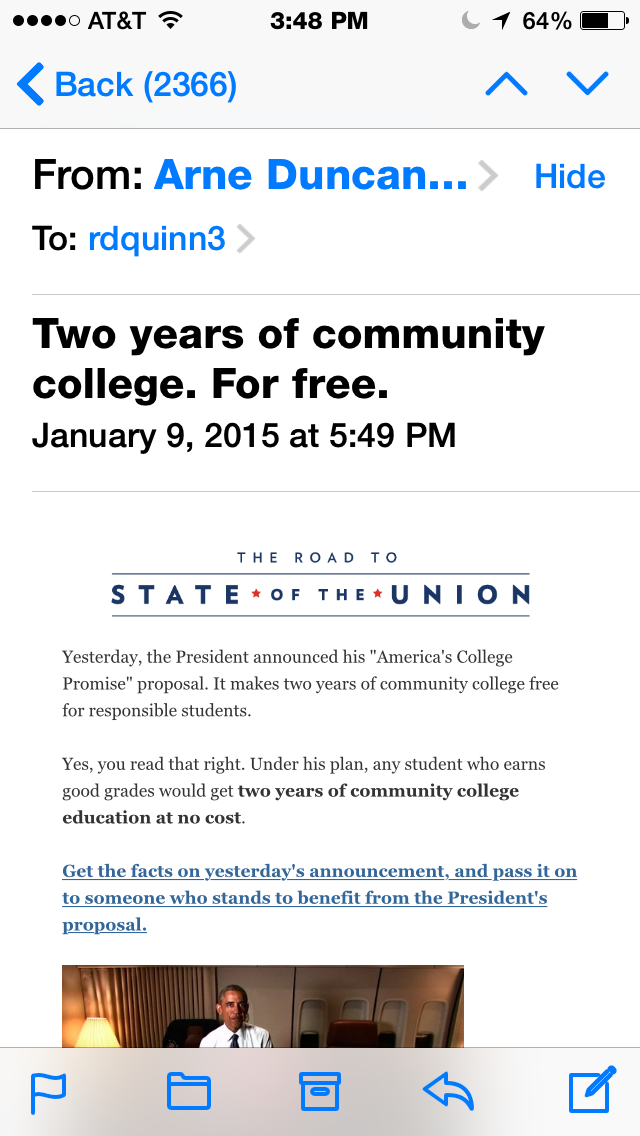The width and height of the screenshot is (640, 1136).
Task: Tap the battery icon in status bar
Action: tap(601, 21)
